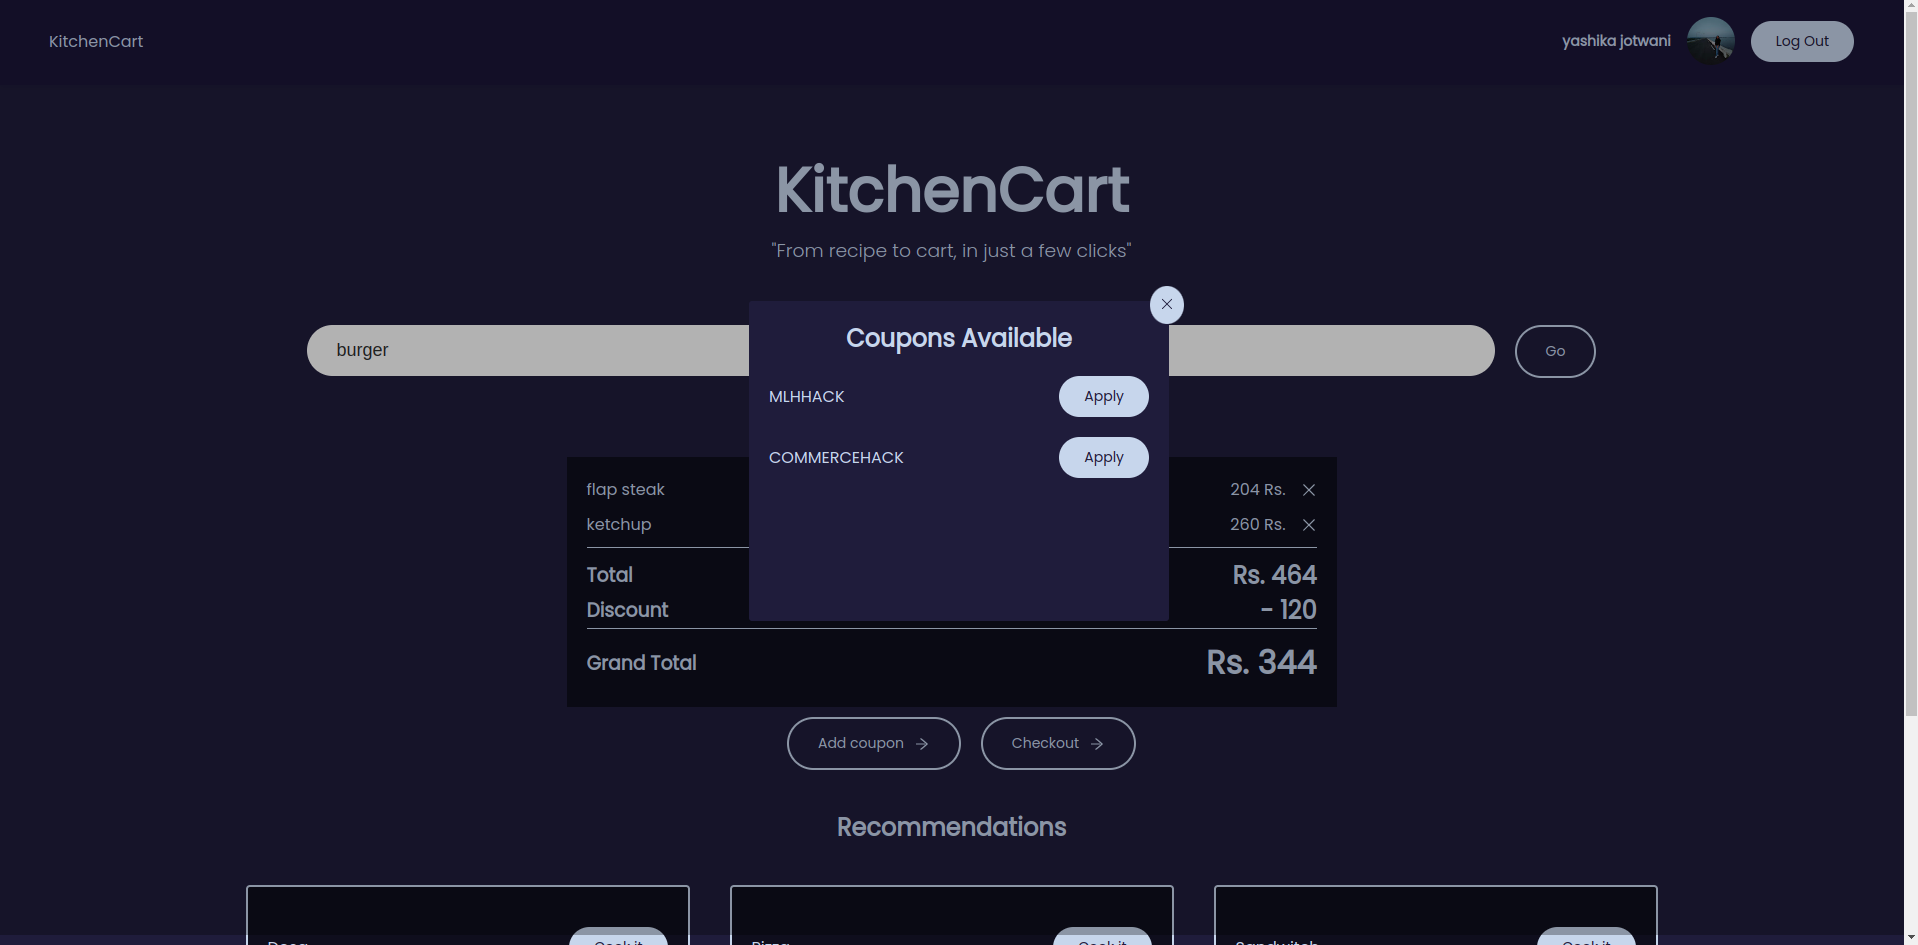Click Cook it on the Sandwich card
The image size is (1918, 945).
click(x=1585, y=938)
